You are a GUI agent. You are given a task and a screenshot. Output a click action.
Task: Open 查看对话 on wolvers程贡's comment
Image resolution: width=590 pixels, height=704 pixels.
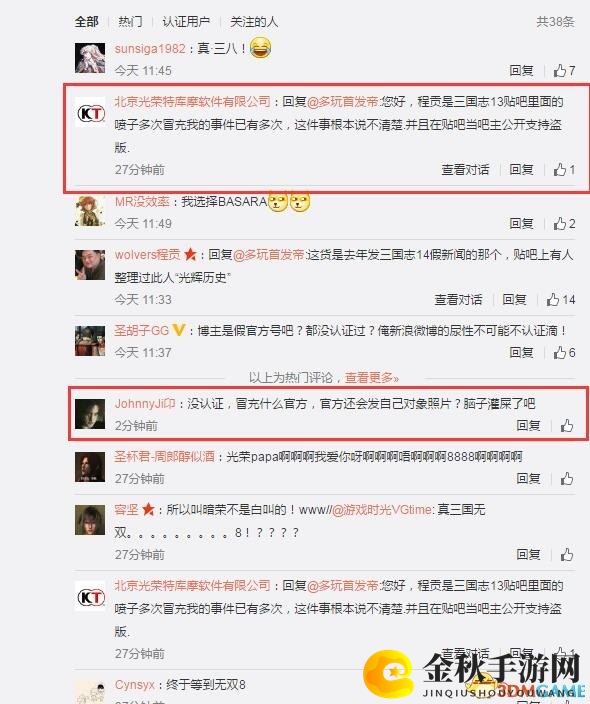pyautogui.click(x=458, y=299)
